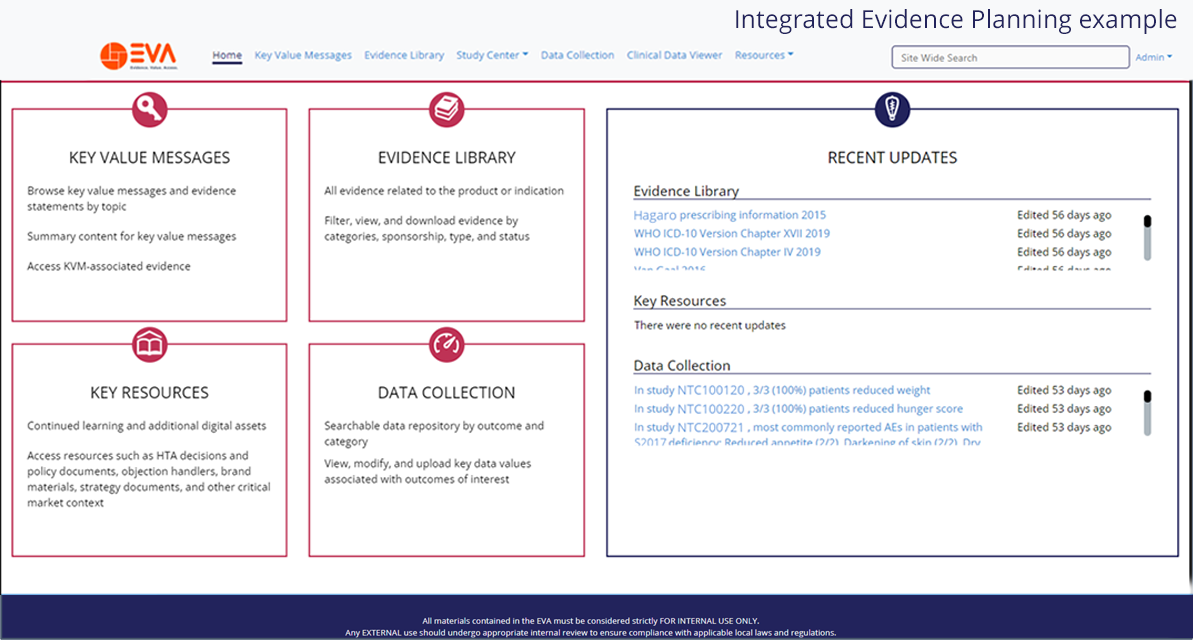The image size is (1193, 640).
Task: Expand the Study Center dropdown menu
Action: 492,55
